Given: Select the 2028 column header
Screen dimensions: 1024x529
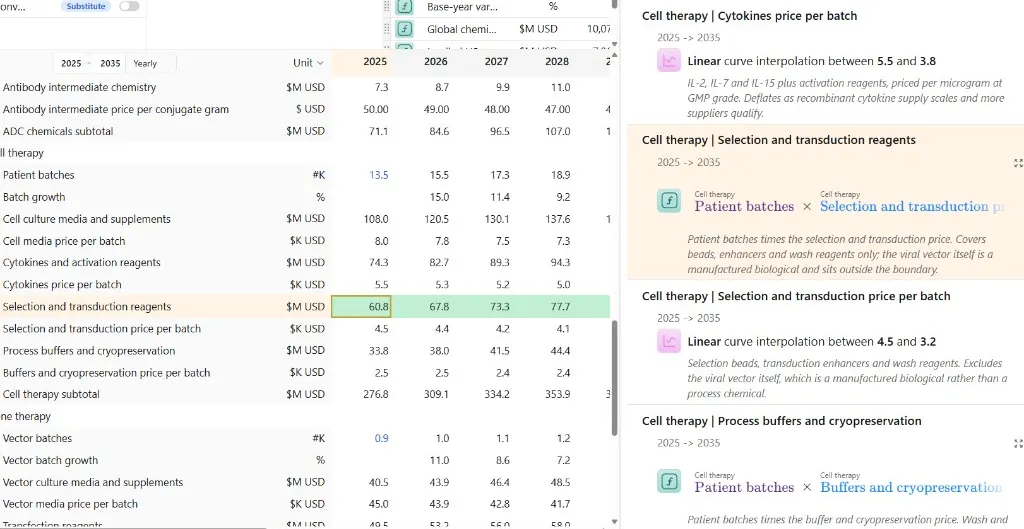Looking at the screenshot, I should [557, 61].
